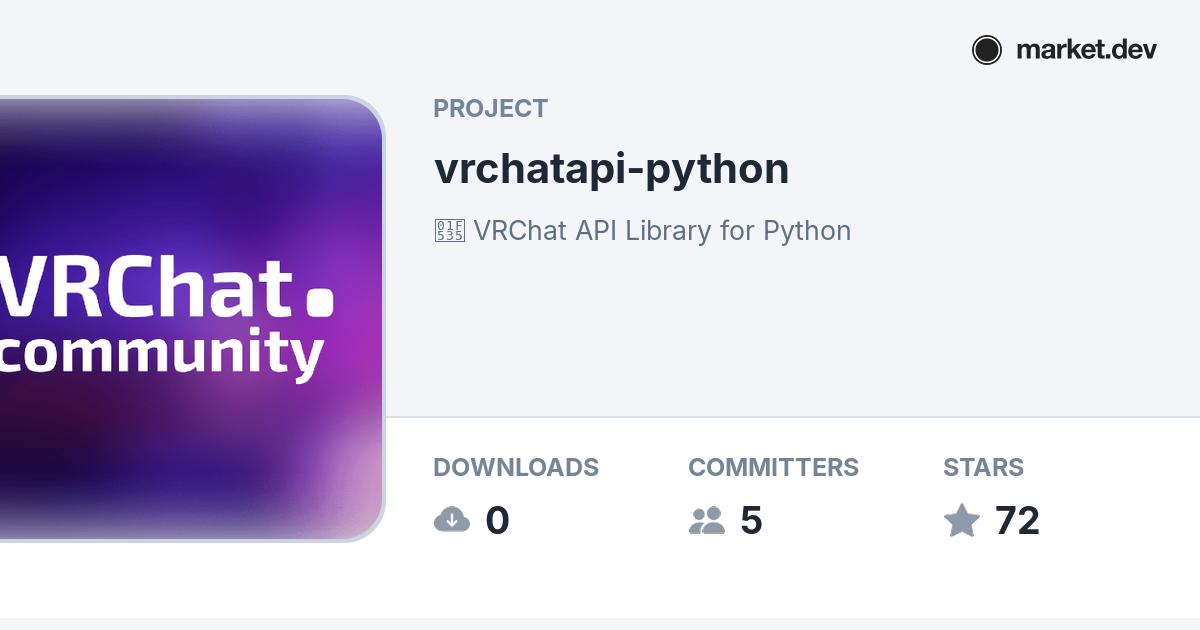Click the DOWNLOADS label
Viewport: 1200px width, 630px height.
click(516, 467)
